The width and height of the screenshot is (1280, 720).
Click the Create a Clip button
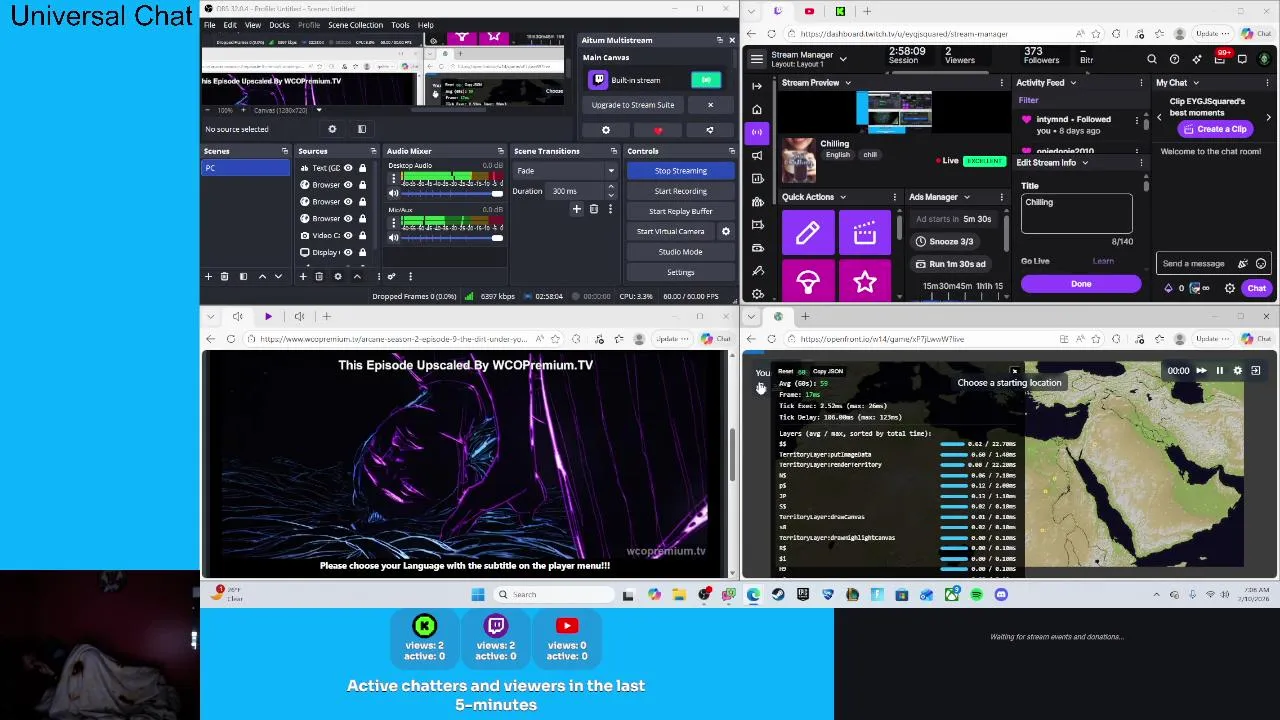1214,129
